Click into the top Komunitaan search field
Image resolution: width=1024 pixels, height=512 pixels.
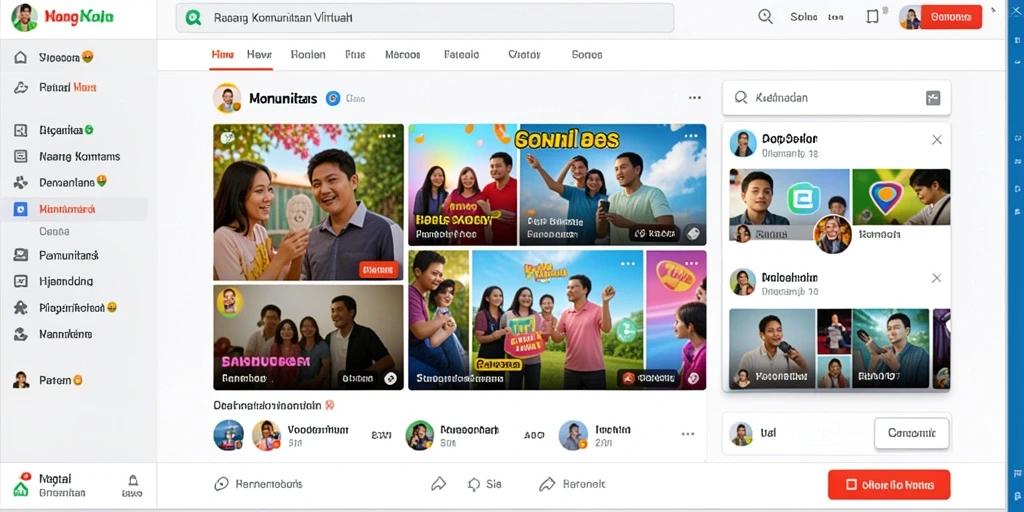click(424, 18)
